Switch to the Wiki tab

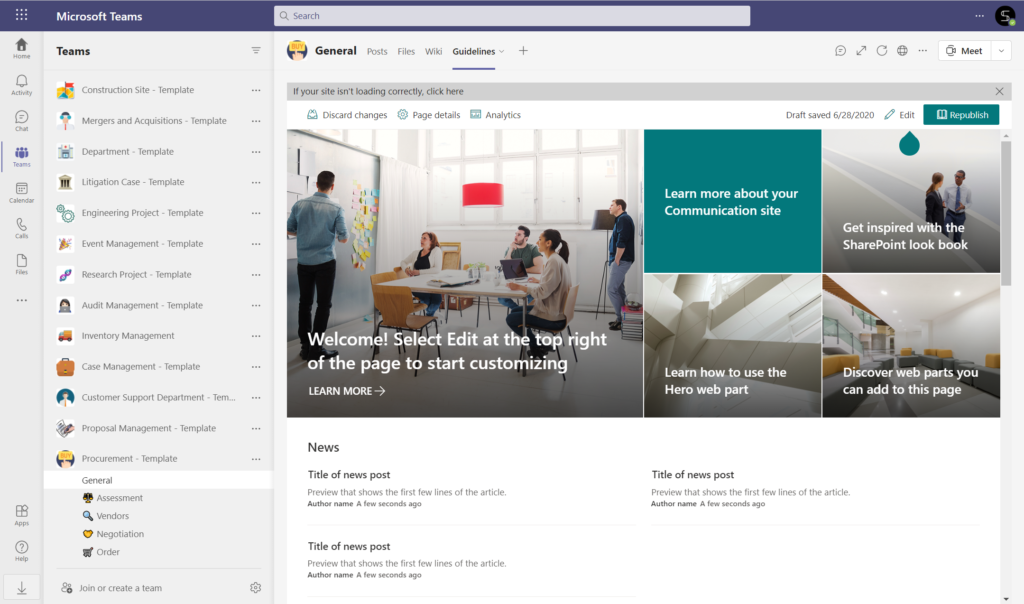(x=434, y=52)
